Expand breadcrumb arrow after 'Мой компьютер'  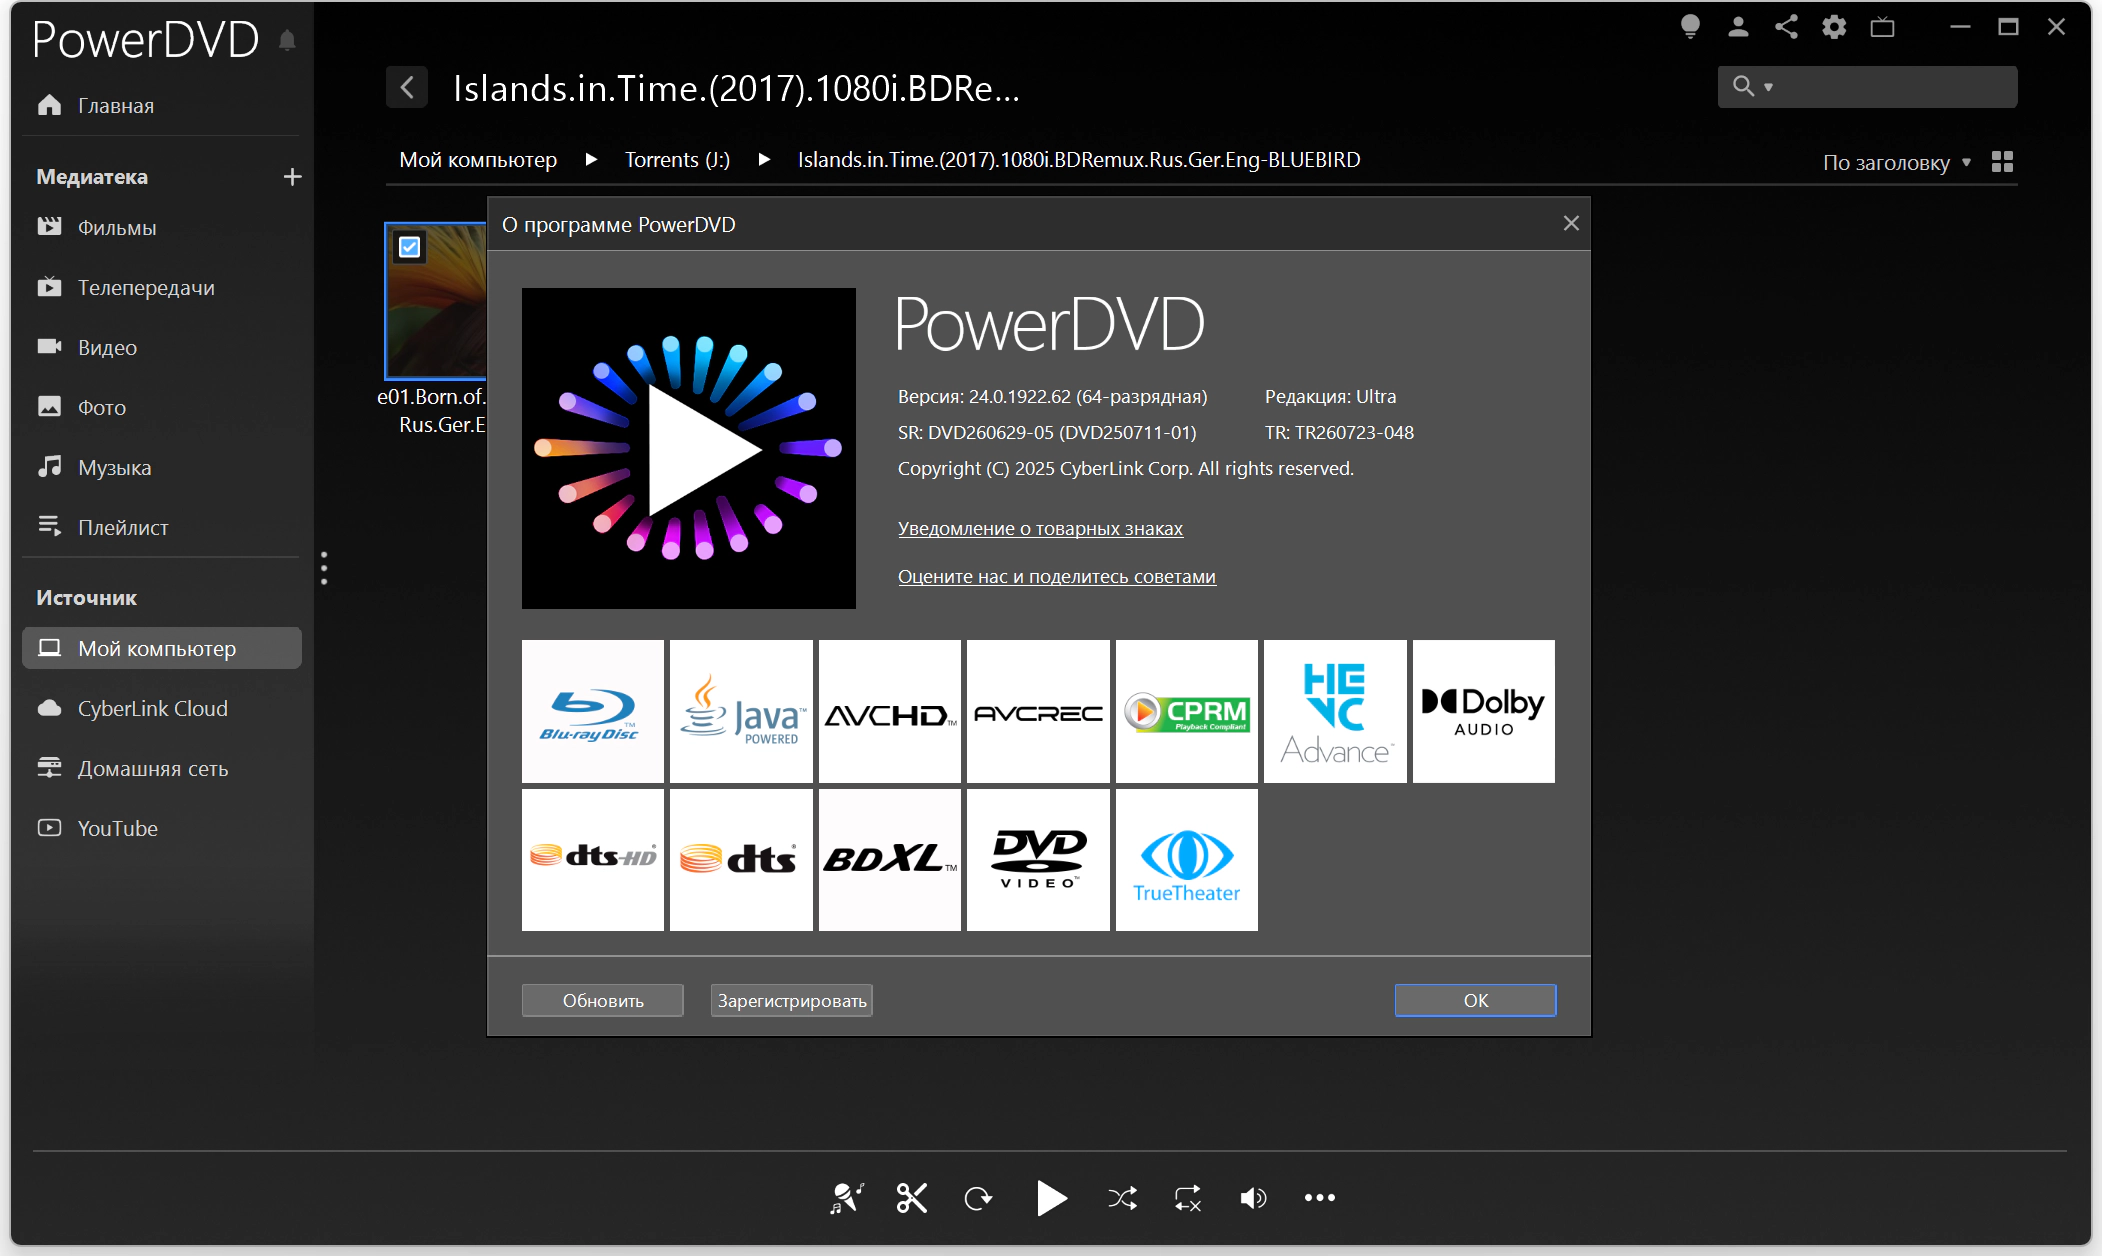point(591,160)
